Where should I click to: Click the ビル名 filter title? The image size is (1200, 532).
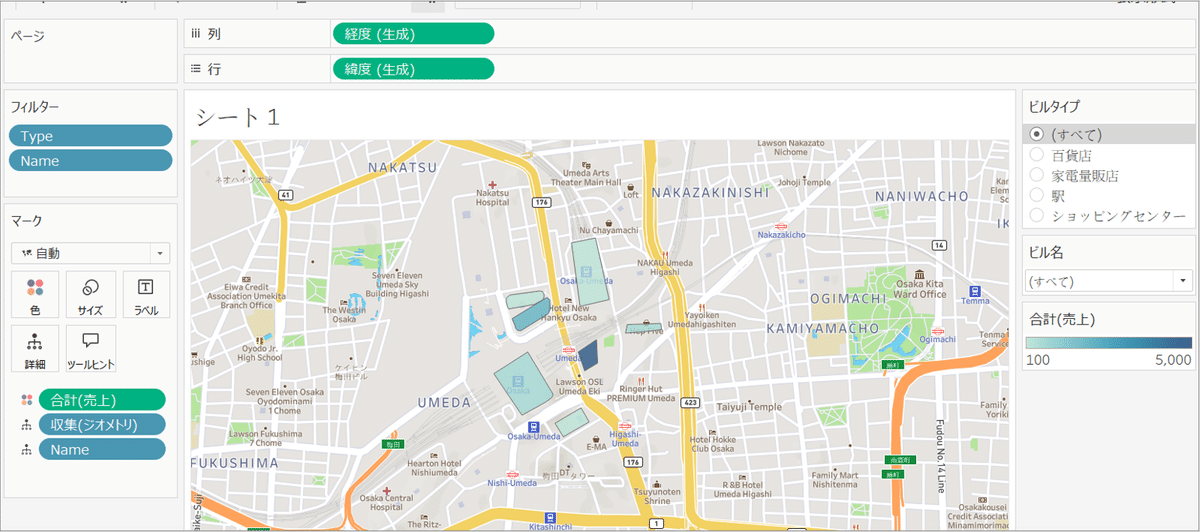click(x=1046, y=253)
